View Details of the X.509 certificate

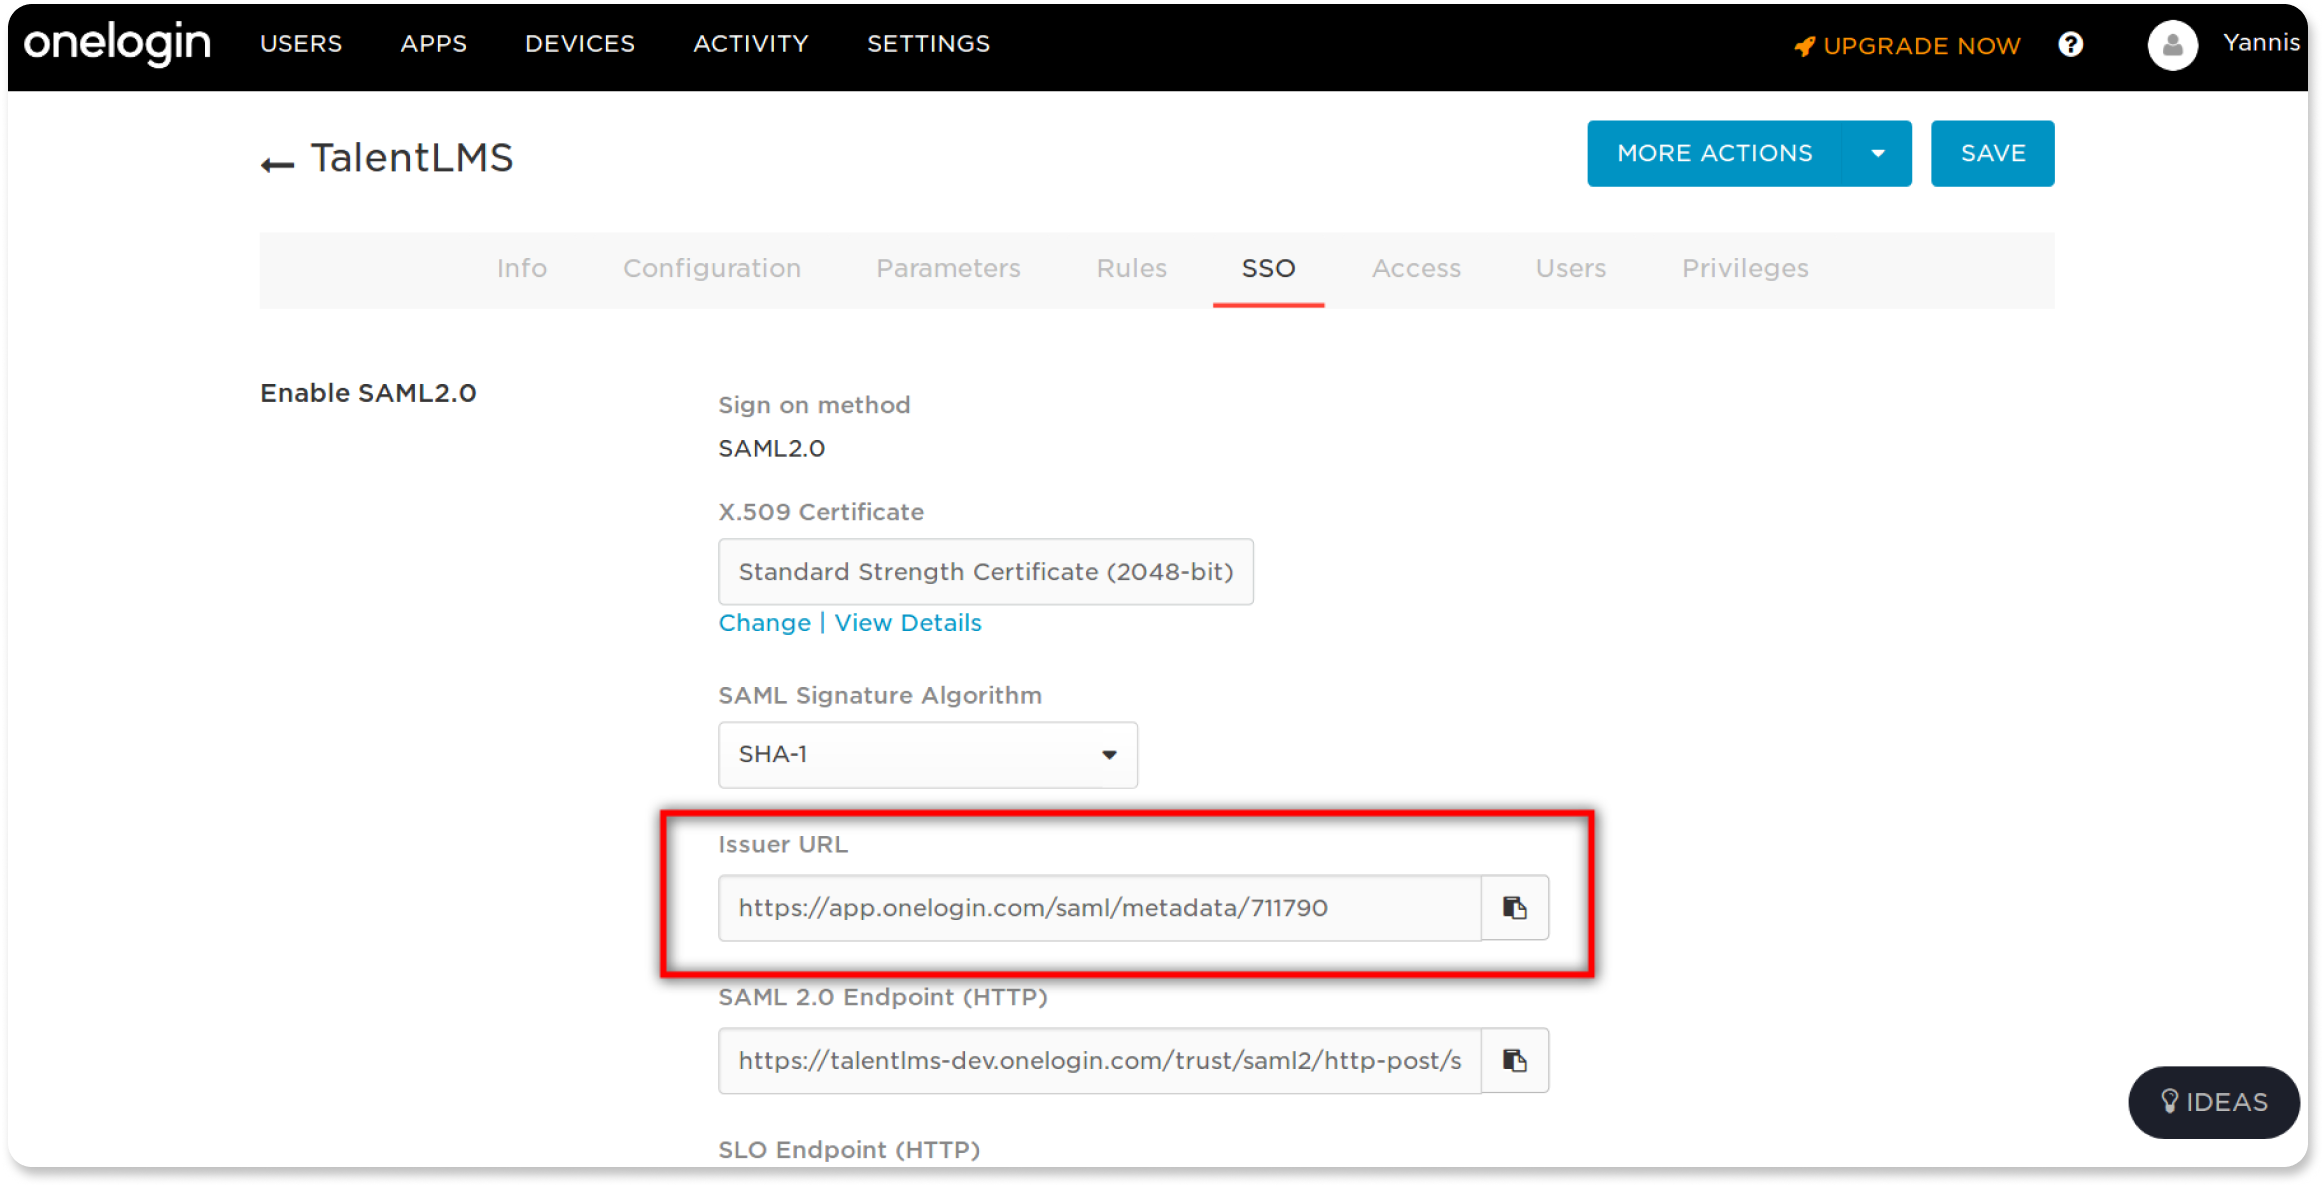pos(907,622)
